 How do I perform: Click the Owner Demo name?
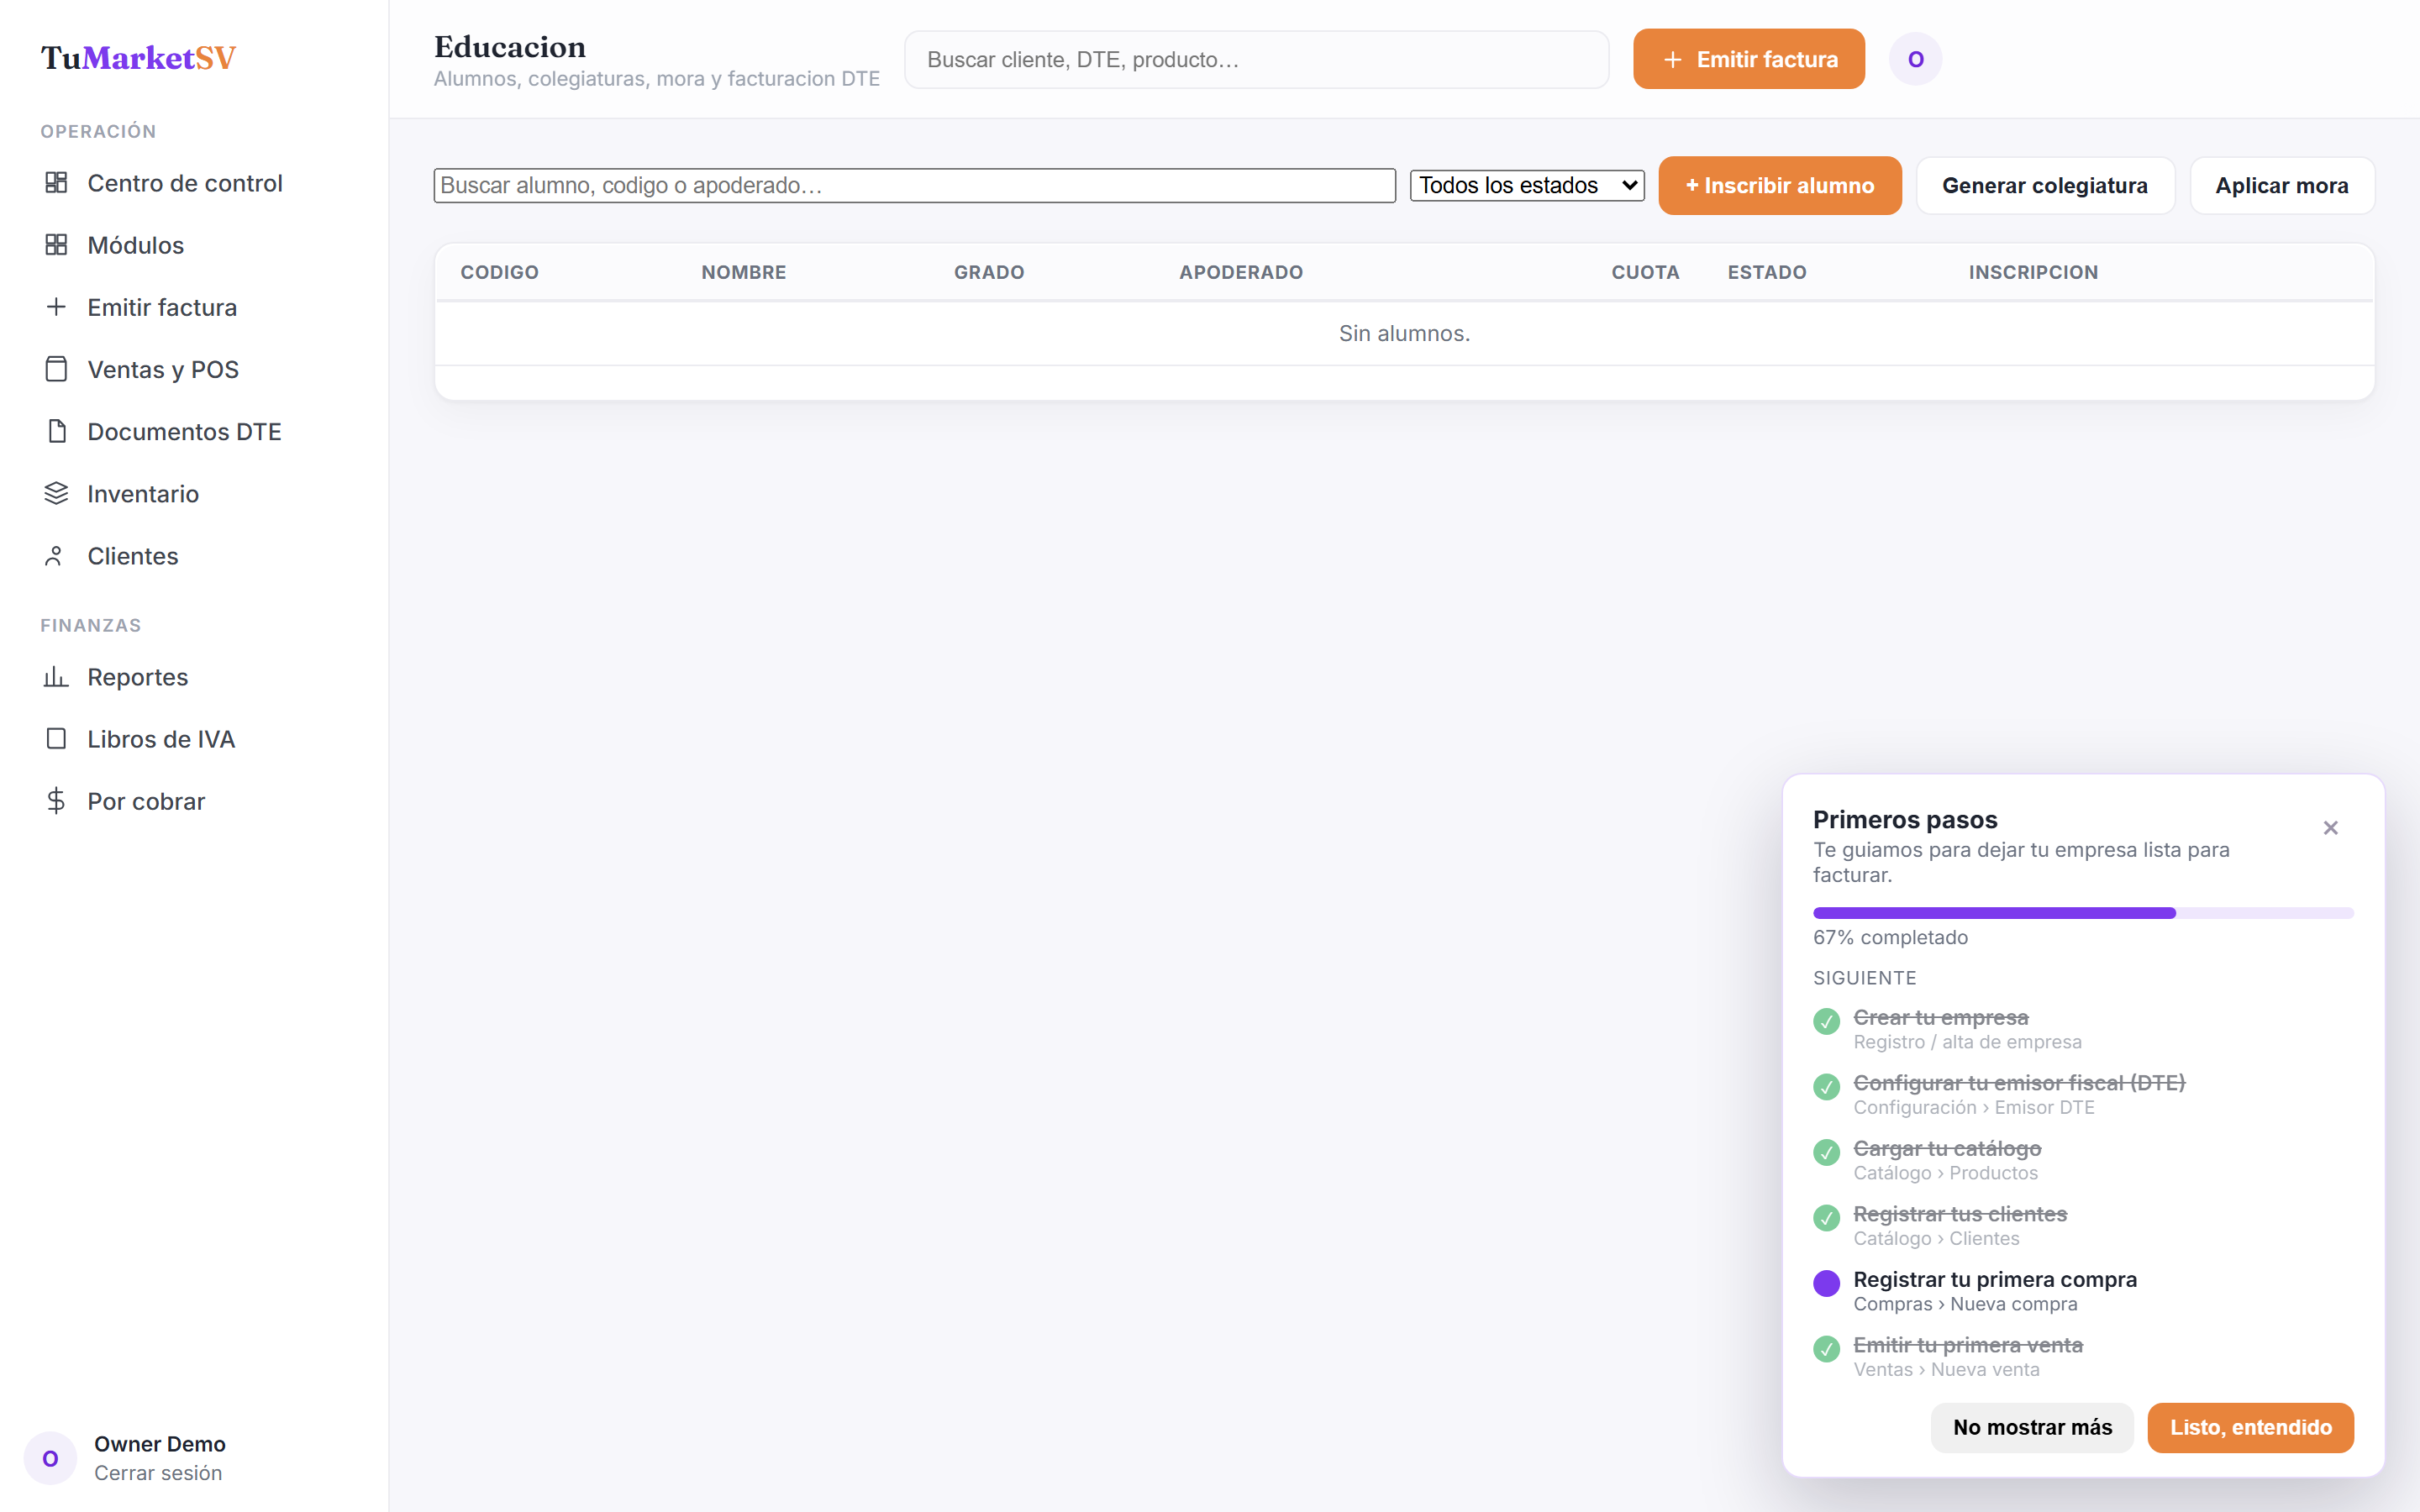pyautogui.click(x=160, y=1444)
